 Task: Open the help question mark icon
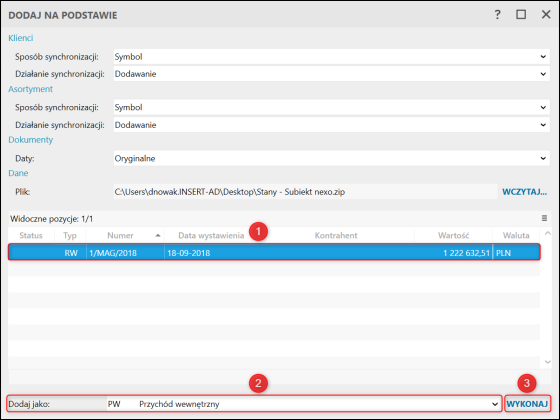coord(498,15)
